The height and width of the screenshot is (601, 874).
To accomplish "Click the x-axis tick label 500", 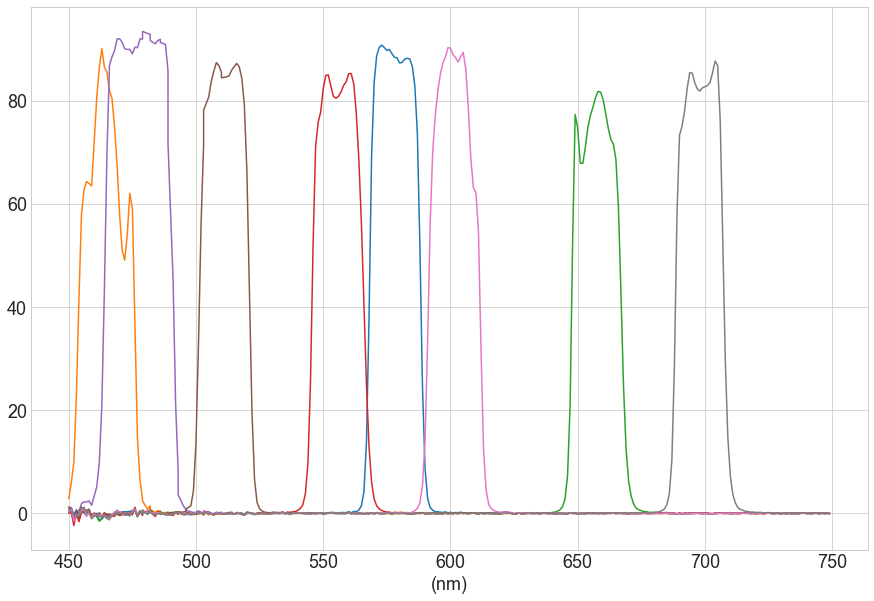I will point(196,562).
